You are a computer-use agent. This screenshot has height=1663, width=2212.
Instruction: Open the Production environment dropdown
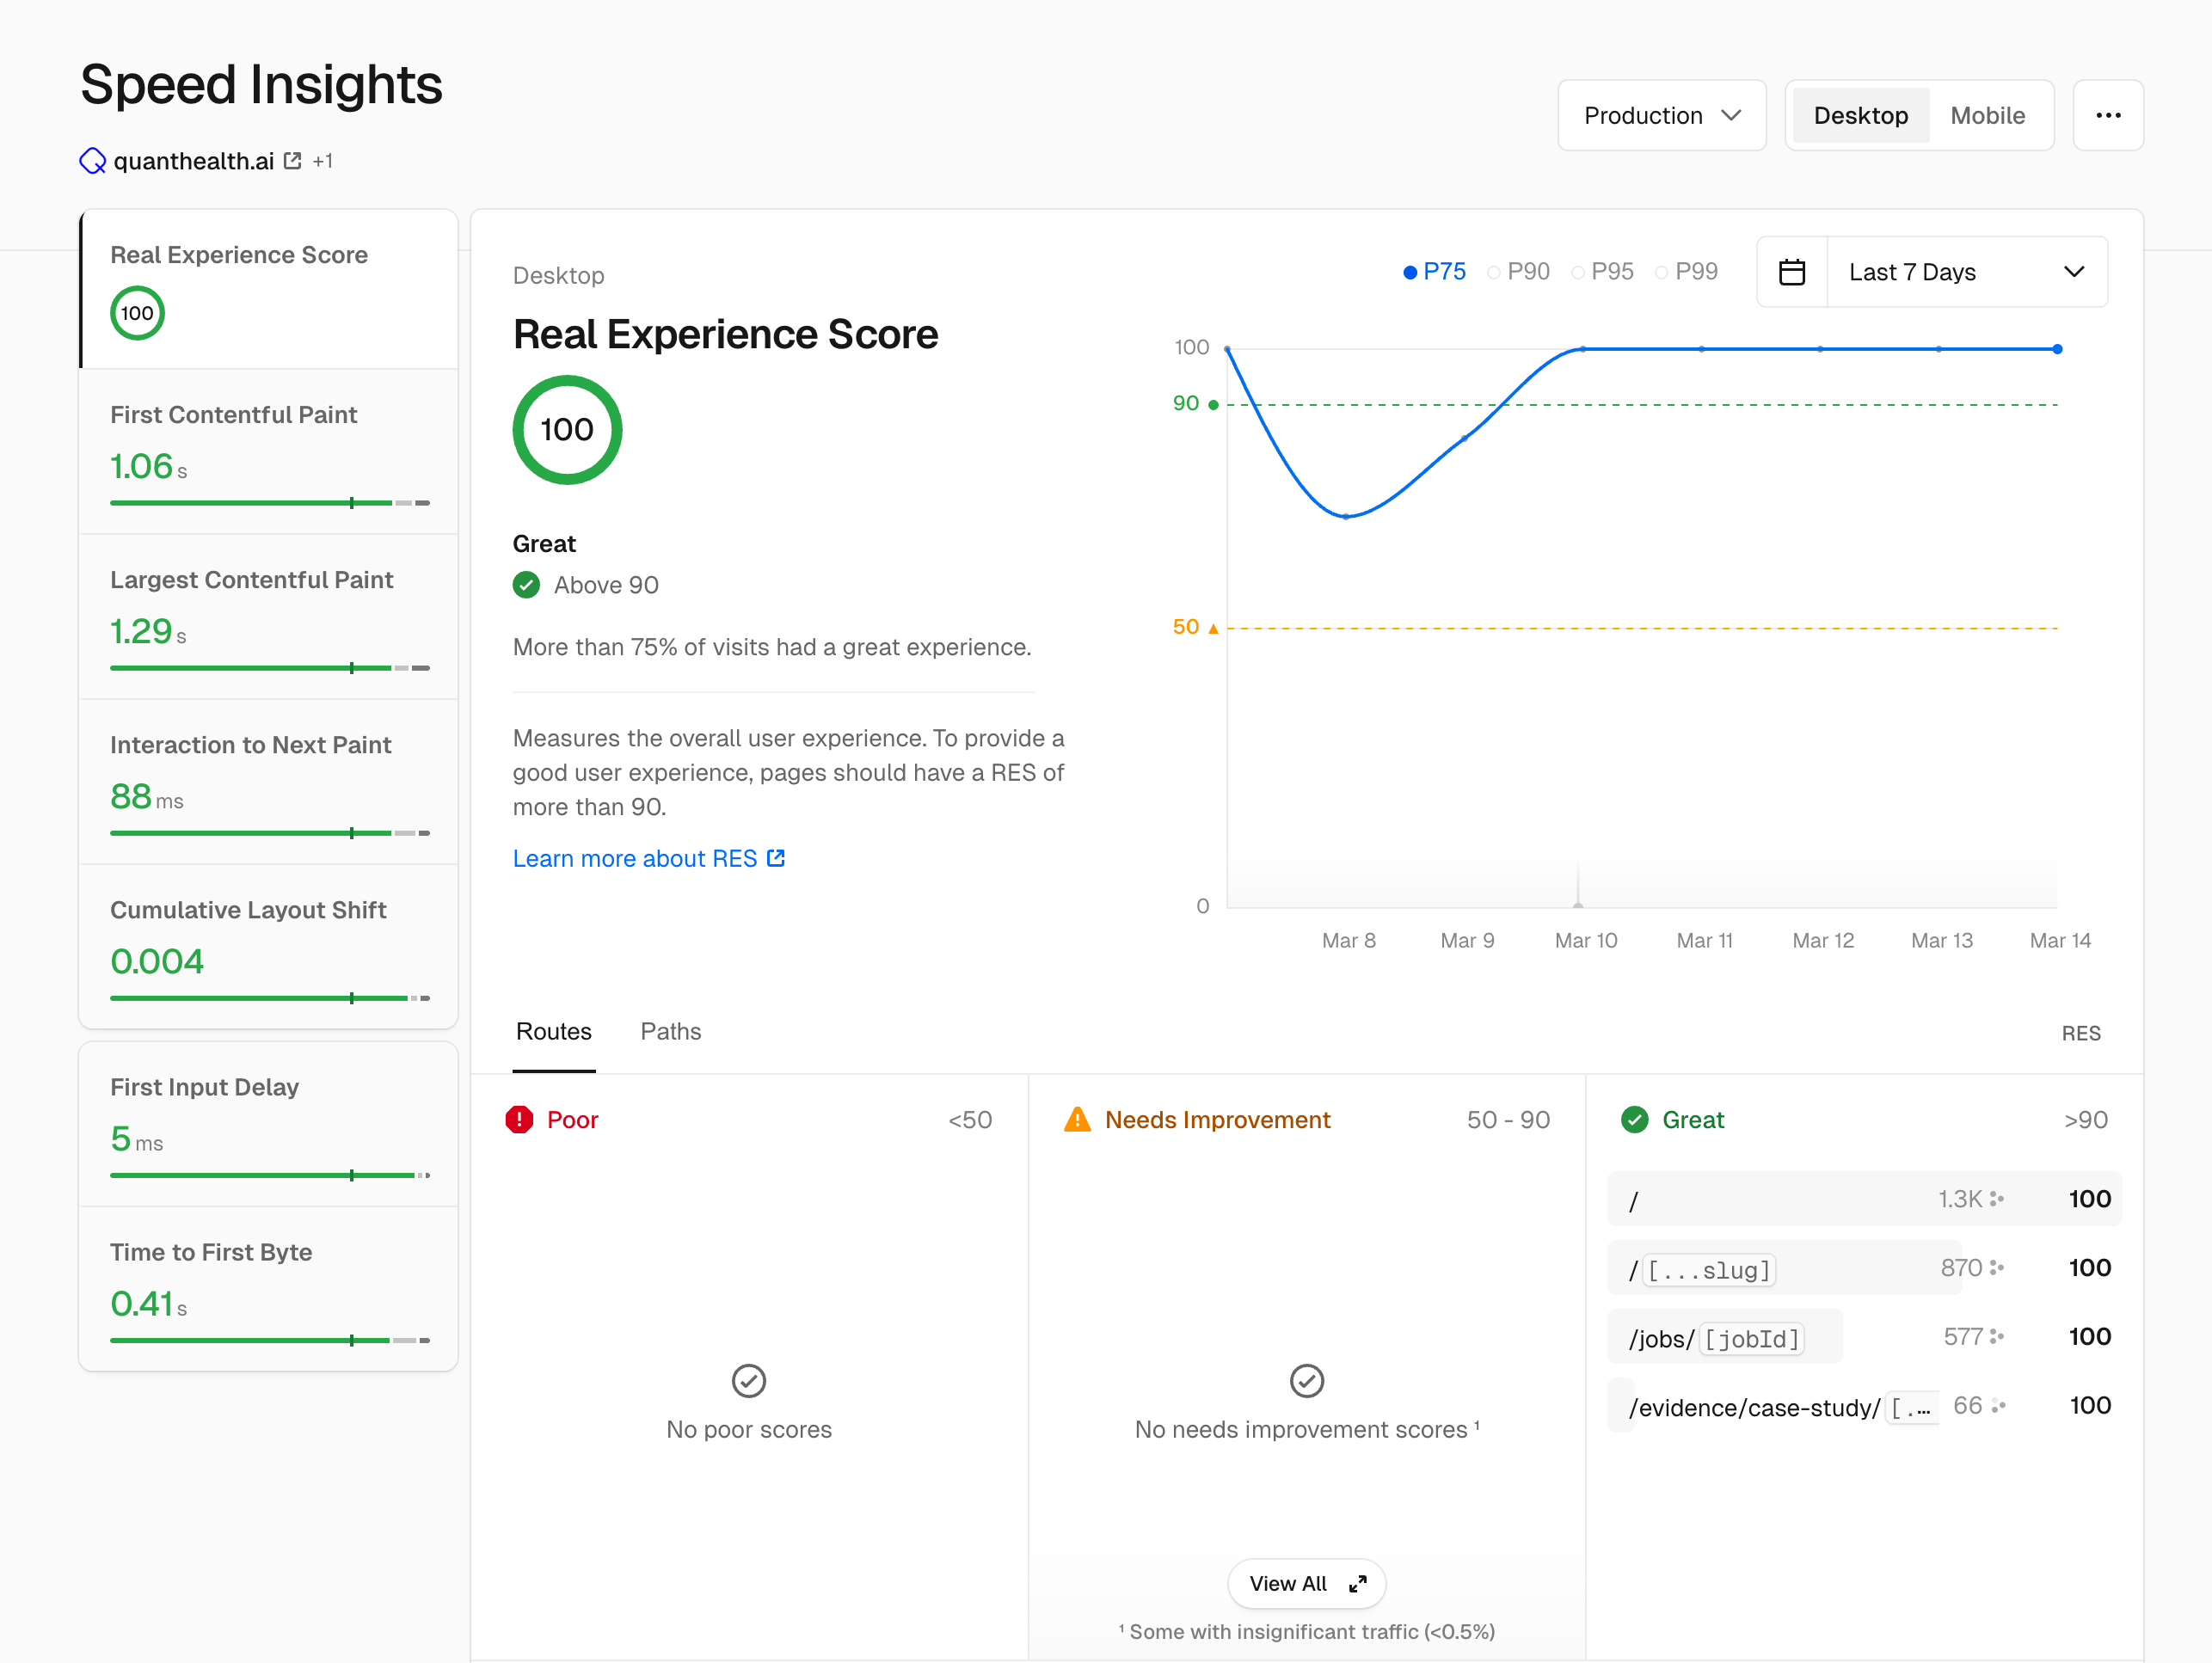(x=1661, y=116)
